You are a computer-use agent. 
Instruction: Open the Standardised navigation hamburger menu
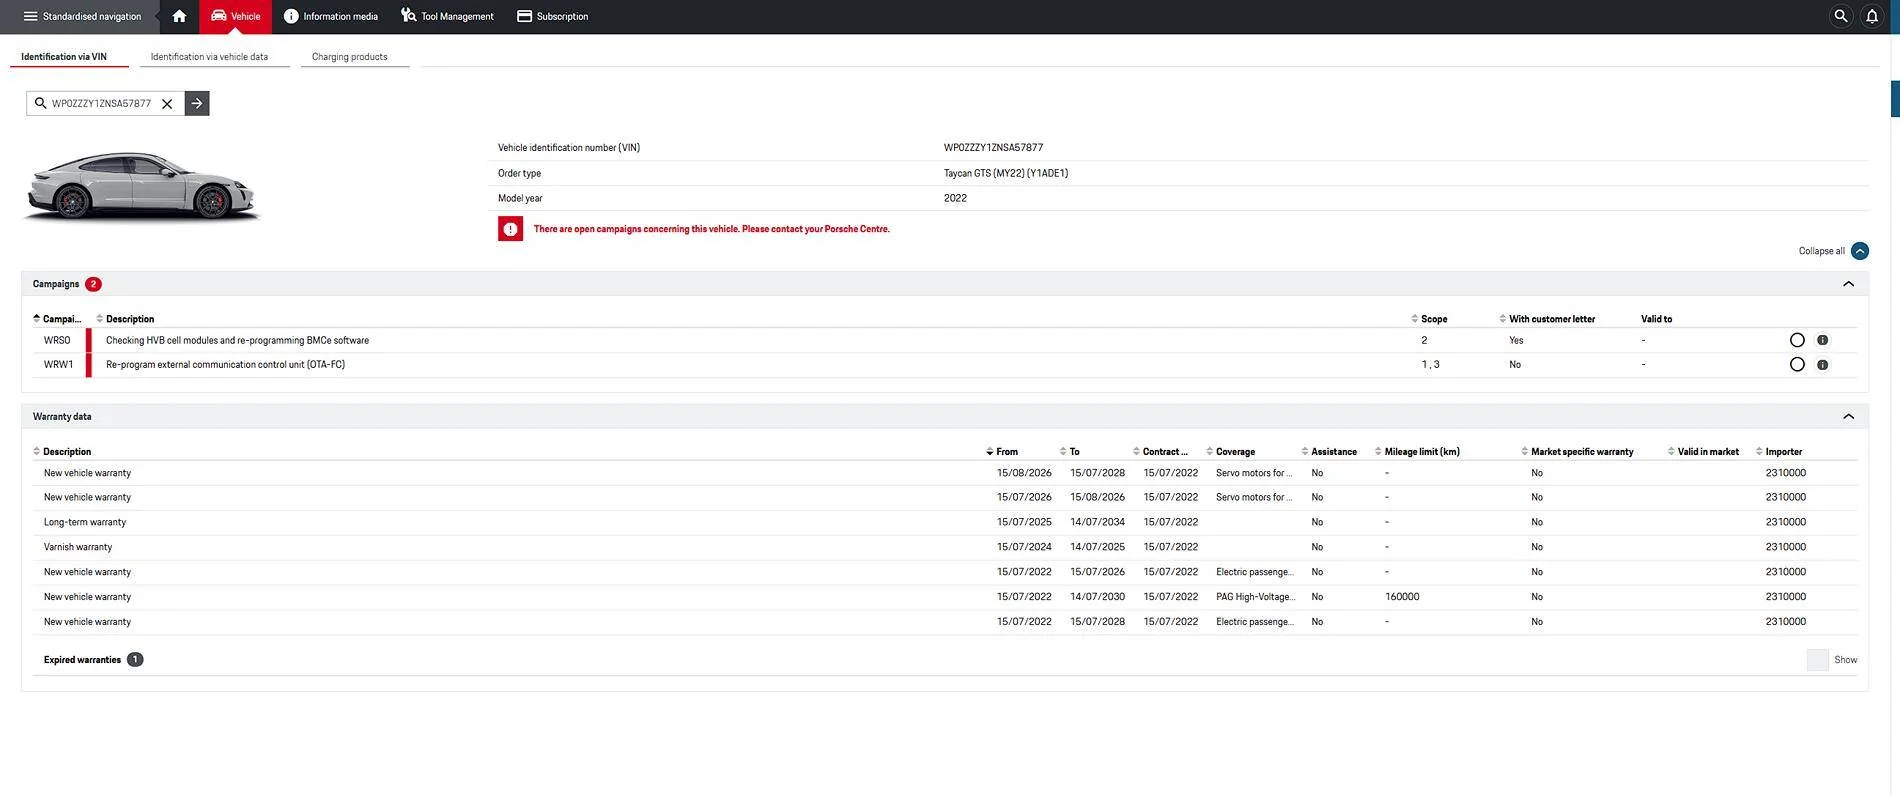81,16
